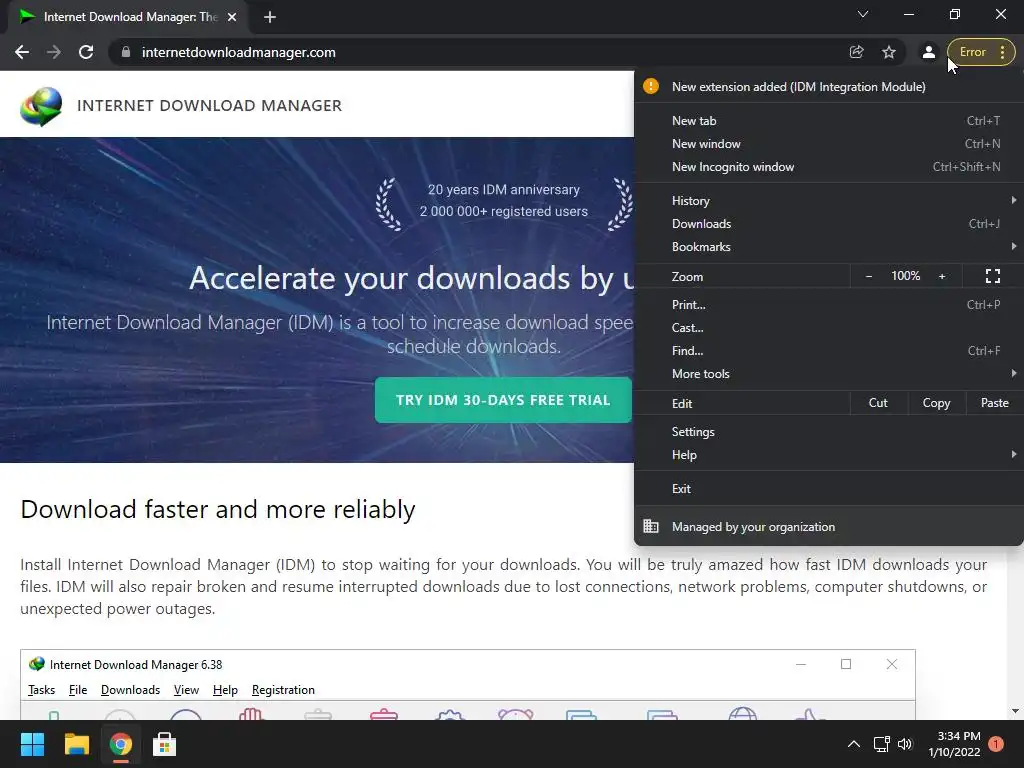The height and width of the screenshot is (768, 1024).
Task: Click the page scrollbar down arrow
Action: click(x=1015, y=711)
